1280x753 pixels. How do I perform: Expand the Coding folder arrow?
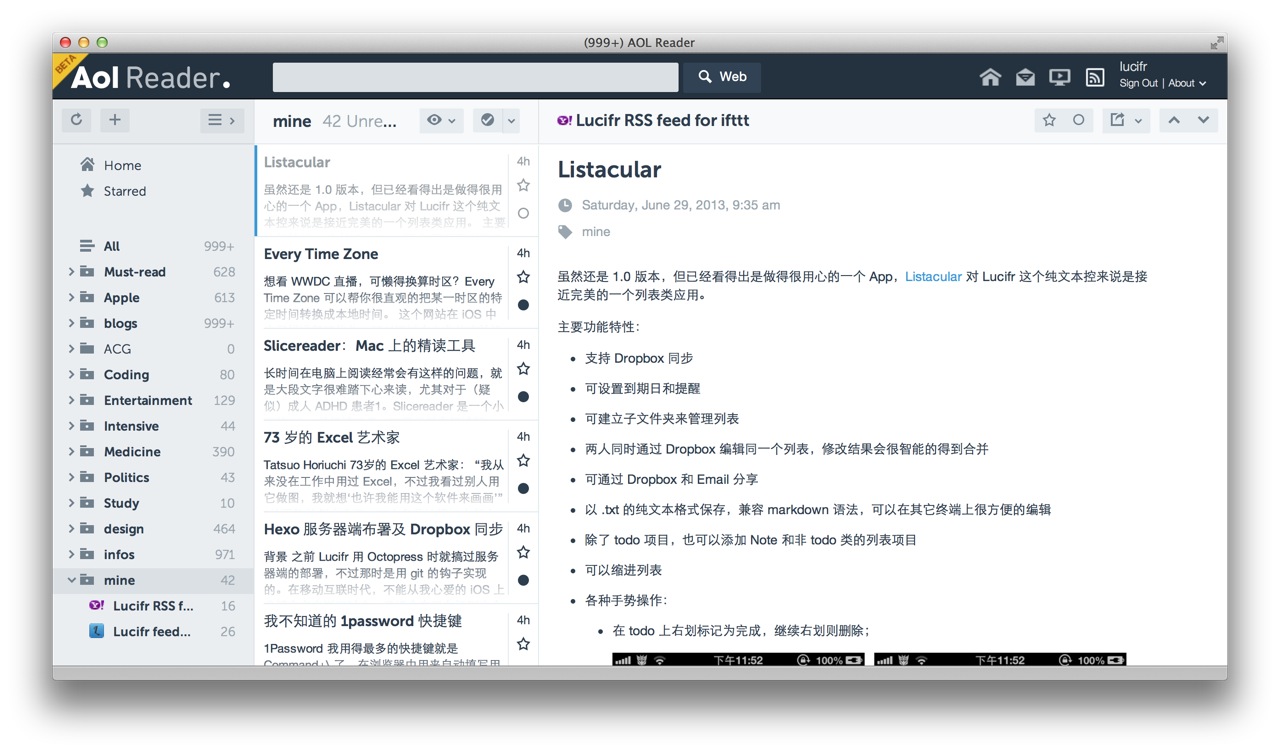(71, 375)
